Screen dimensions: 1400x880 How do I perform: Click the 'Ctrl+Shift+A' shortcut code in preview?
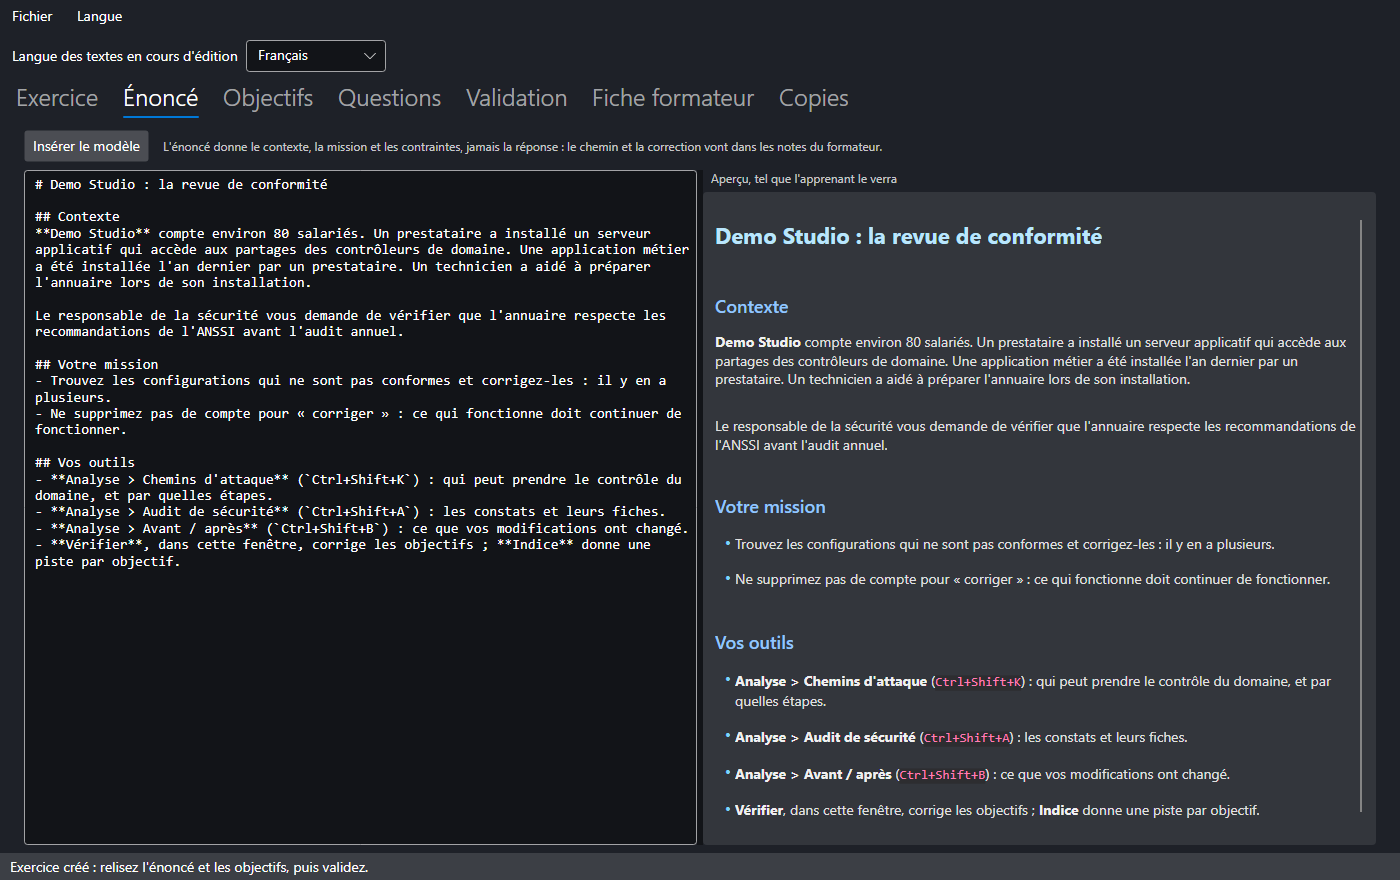(x=967, y=738)
